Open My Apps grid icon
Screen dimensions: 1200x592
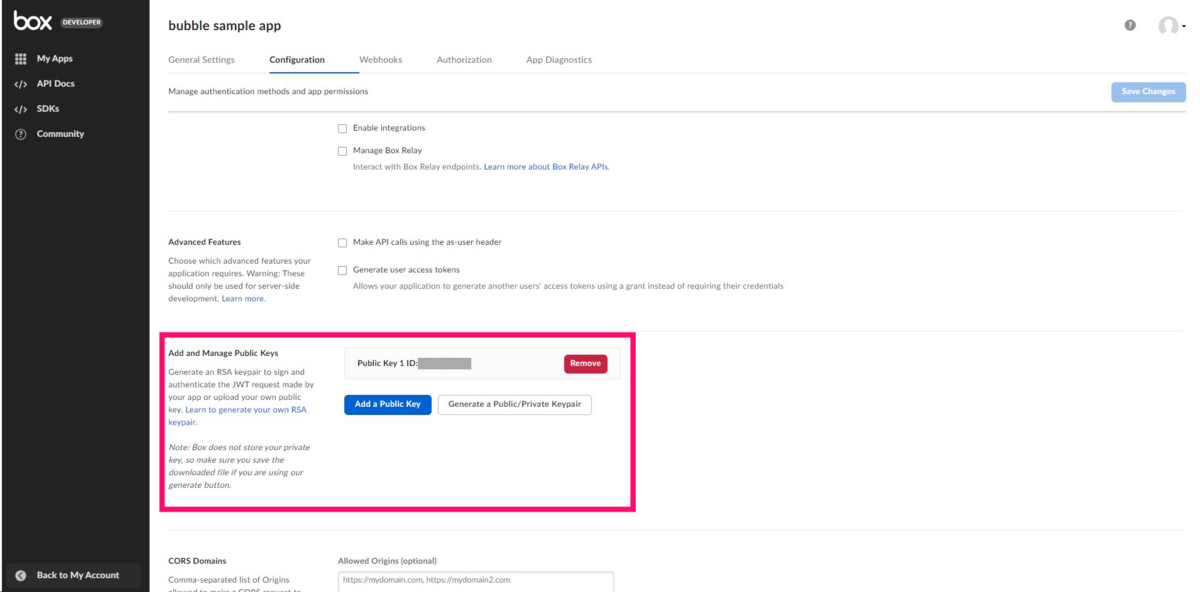(20, 59)
